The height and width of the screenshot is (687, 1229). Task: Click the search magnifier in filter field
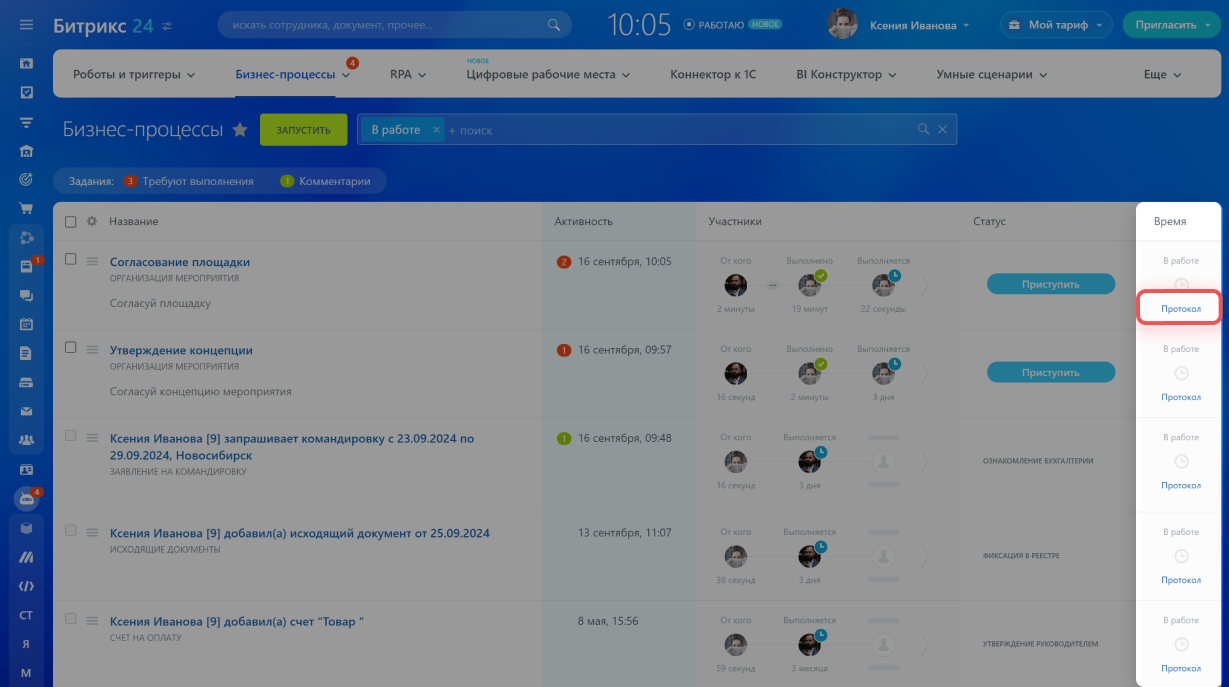pos(924,130)
